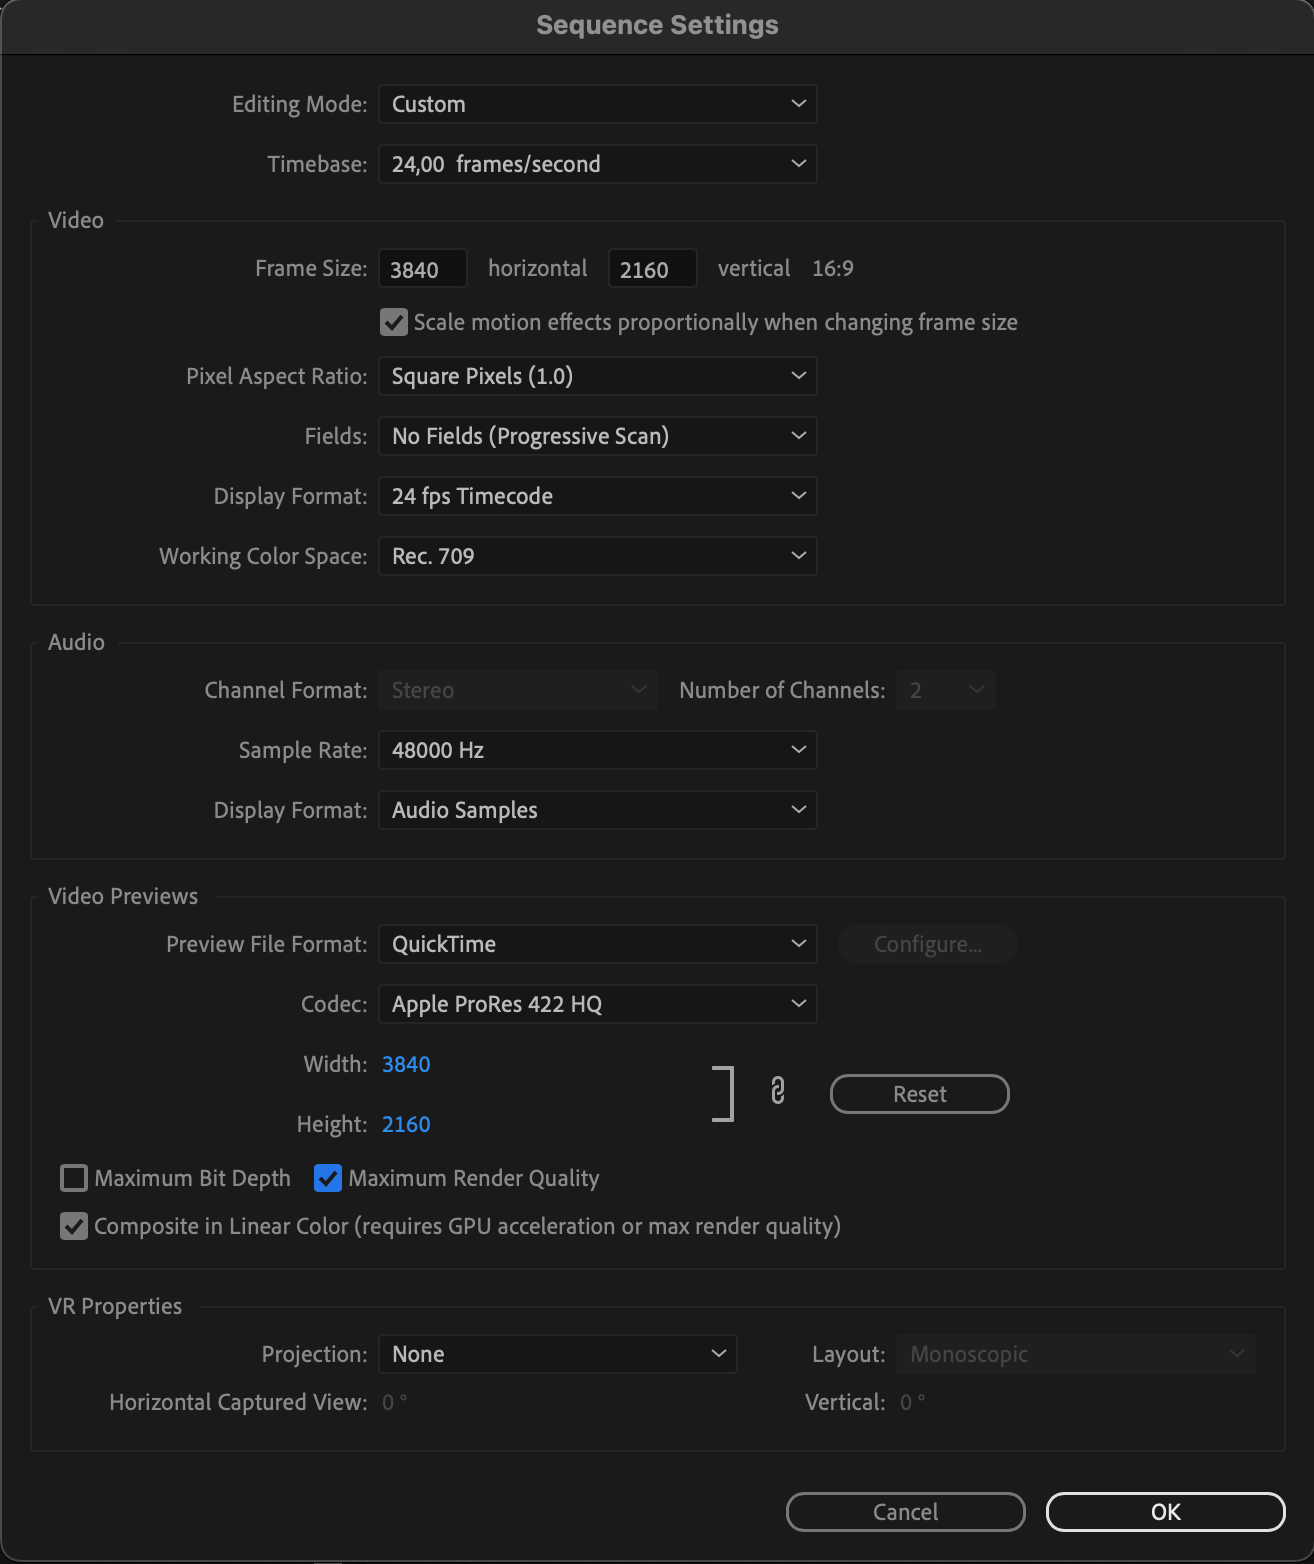
Task: Expand the Fields dropdown
Action: pos(597,436)
